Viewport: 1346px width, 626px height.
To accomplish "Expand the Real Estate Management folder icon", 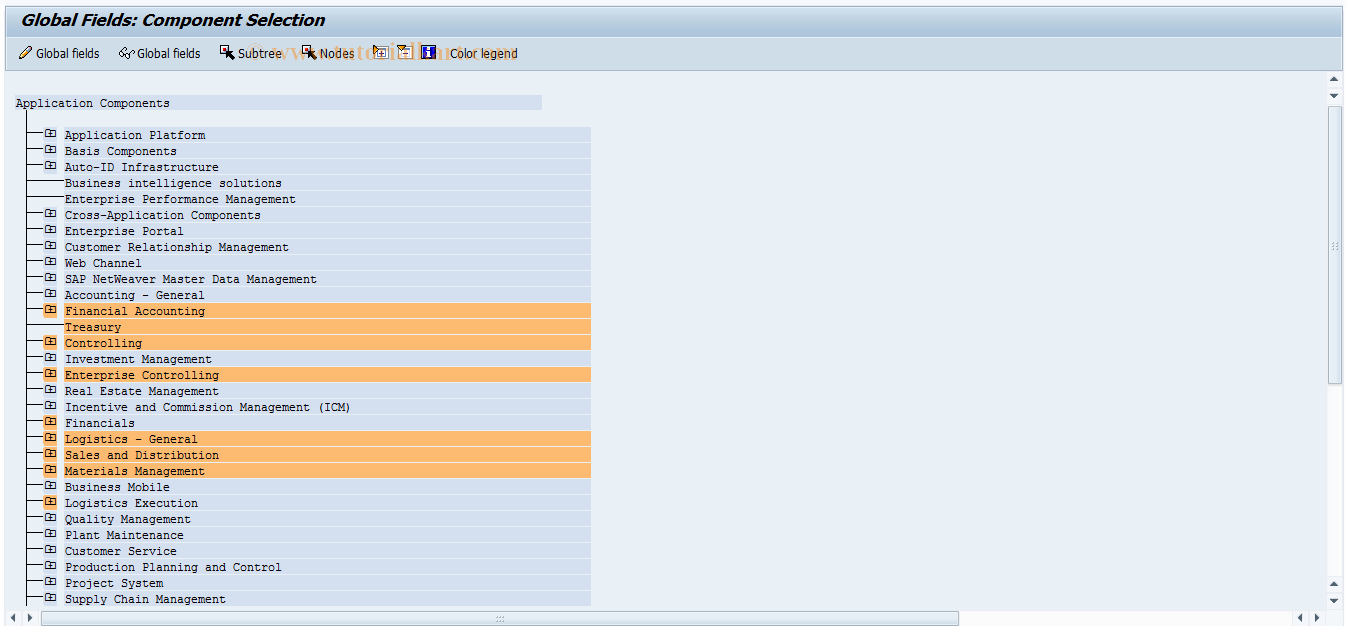I will (x=50, y=390).
